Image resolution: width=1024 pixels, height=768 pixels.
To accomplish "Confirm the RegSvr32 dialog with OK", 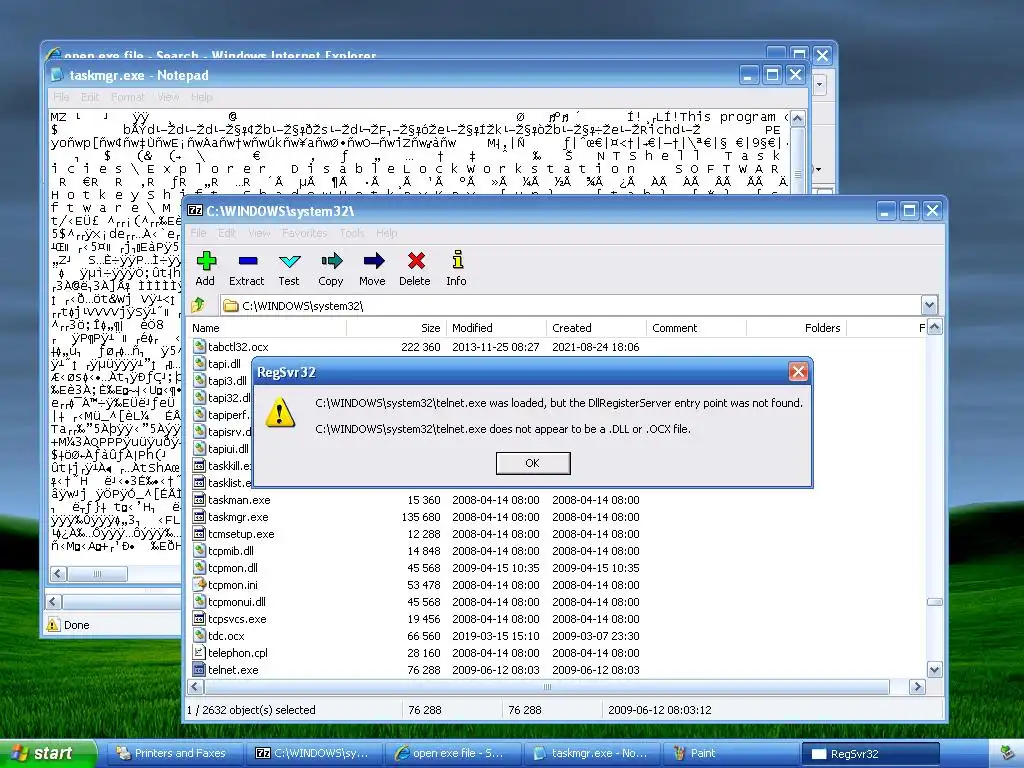I will click(533, 463).
